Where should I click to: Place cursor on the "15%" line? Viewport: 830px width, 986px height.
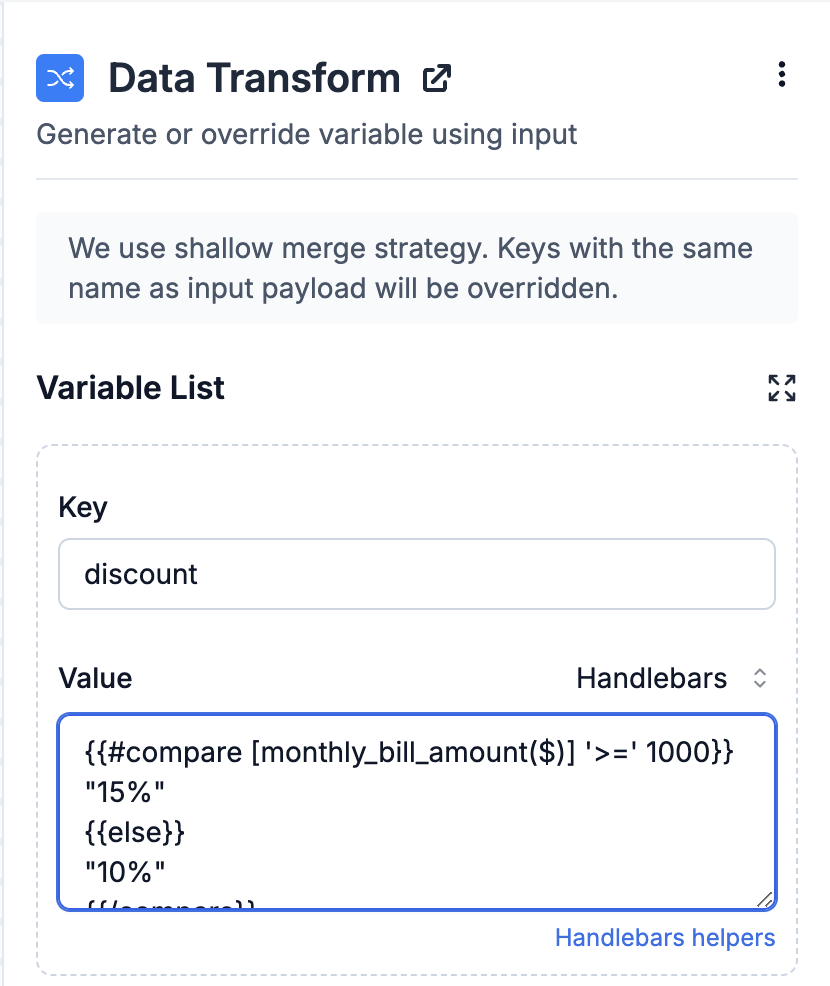click(124, 792)
